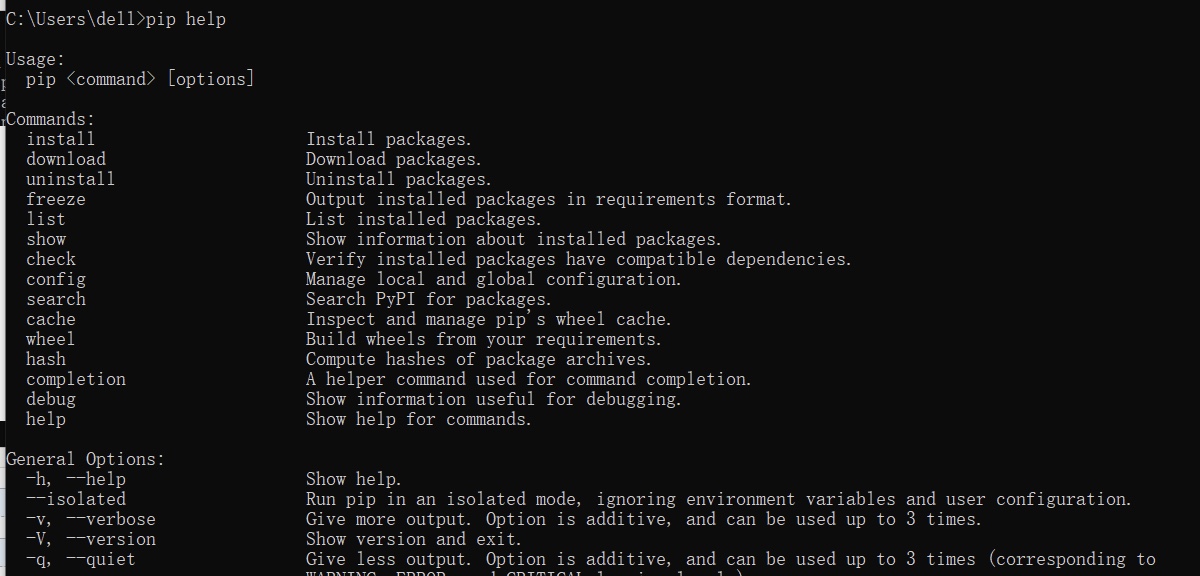Viewport: 1200px width, 576px height.
Task: Click the 'General Options:' heading
Action: pos(86,459)
